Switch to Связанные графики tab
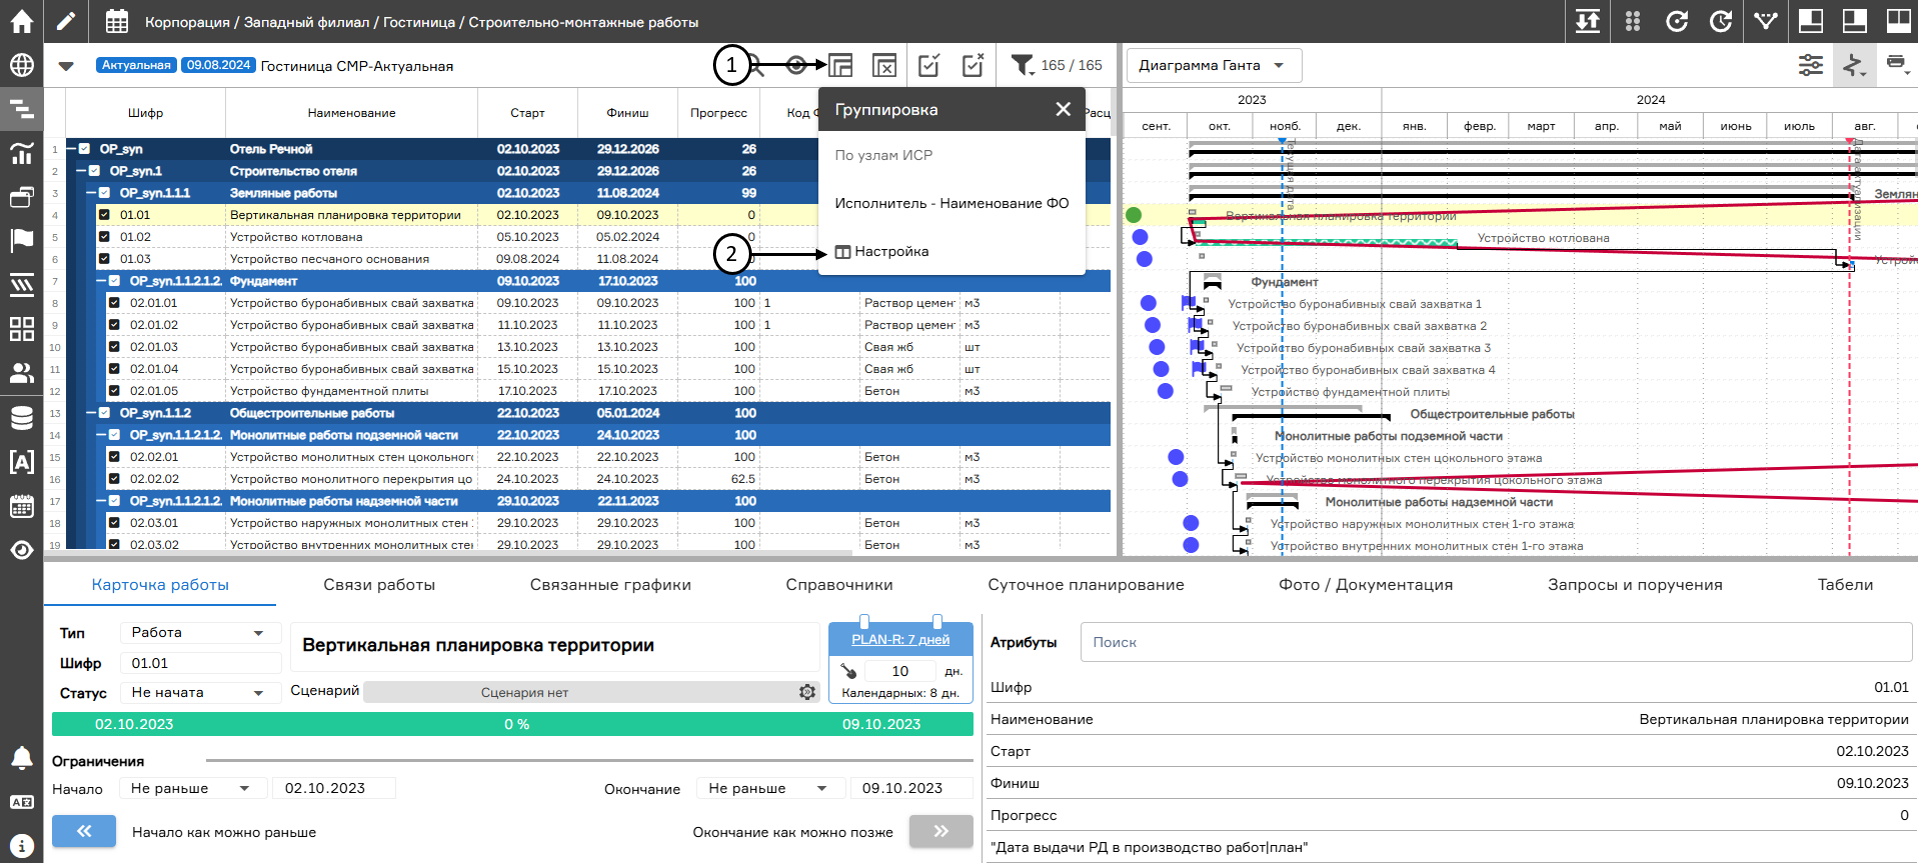The height and width of the screenshot is (863, 1918). (x=610, y=585)
